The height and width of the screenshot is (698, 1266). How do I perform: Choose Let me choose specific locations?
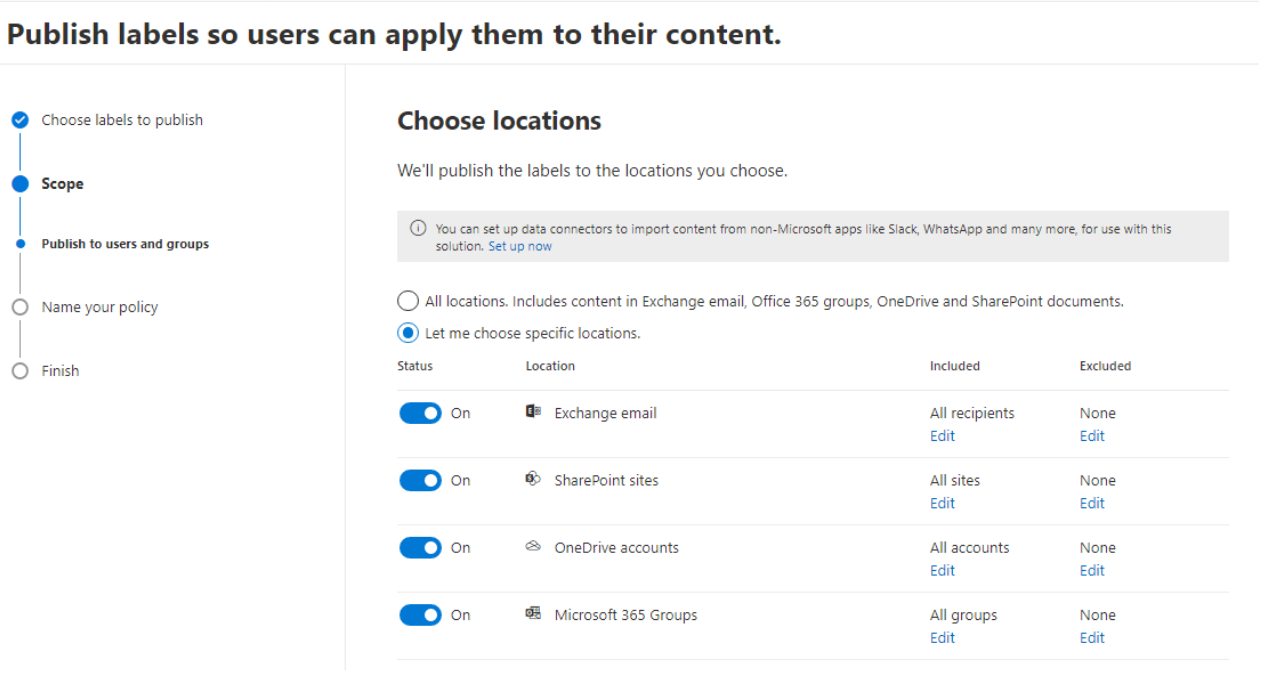point(408,333)
